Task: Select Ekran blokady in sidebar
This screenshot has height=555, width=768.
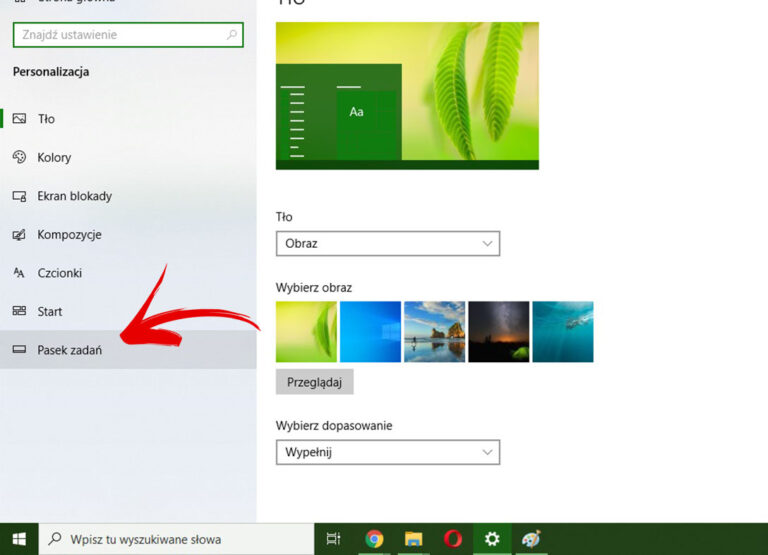Action: [x=128, y=196]
